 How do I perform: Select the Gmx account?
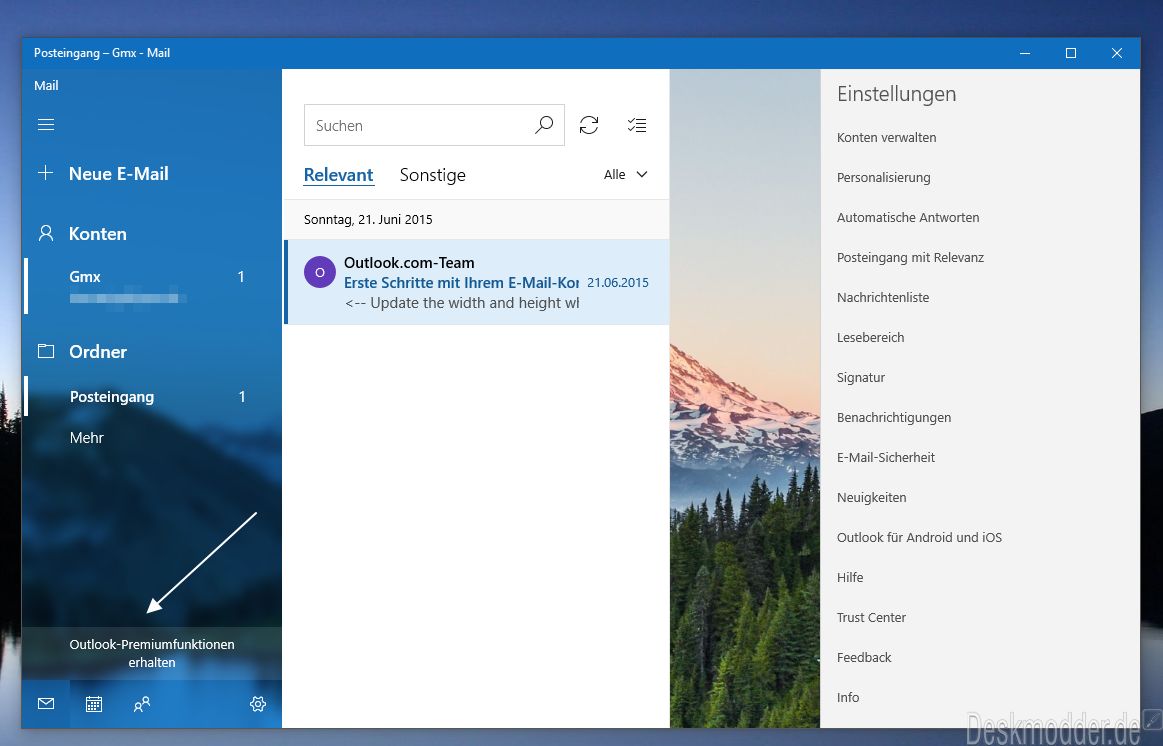click(x=152, y=285)
